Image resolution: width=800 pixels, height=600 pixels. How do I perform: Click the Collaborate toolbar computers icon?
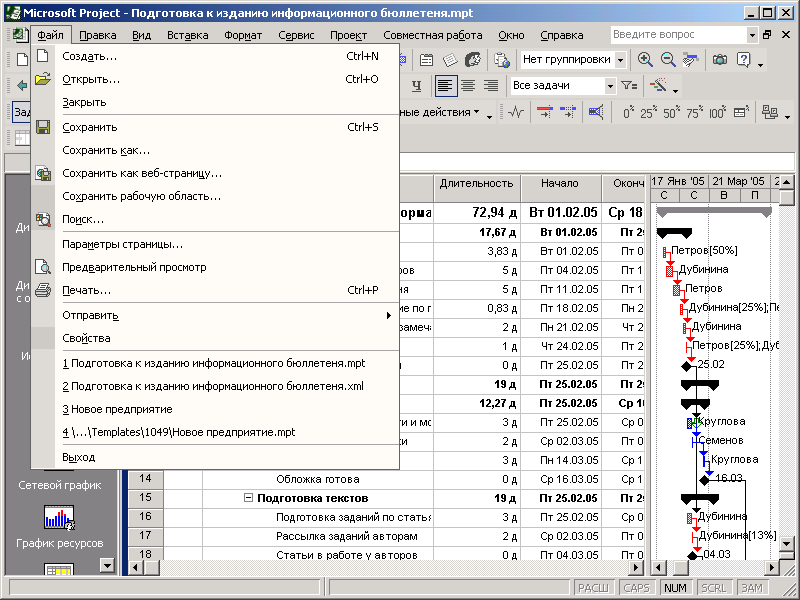coord(769,112)
